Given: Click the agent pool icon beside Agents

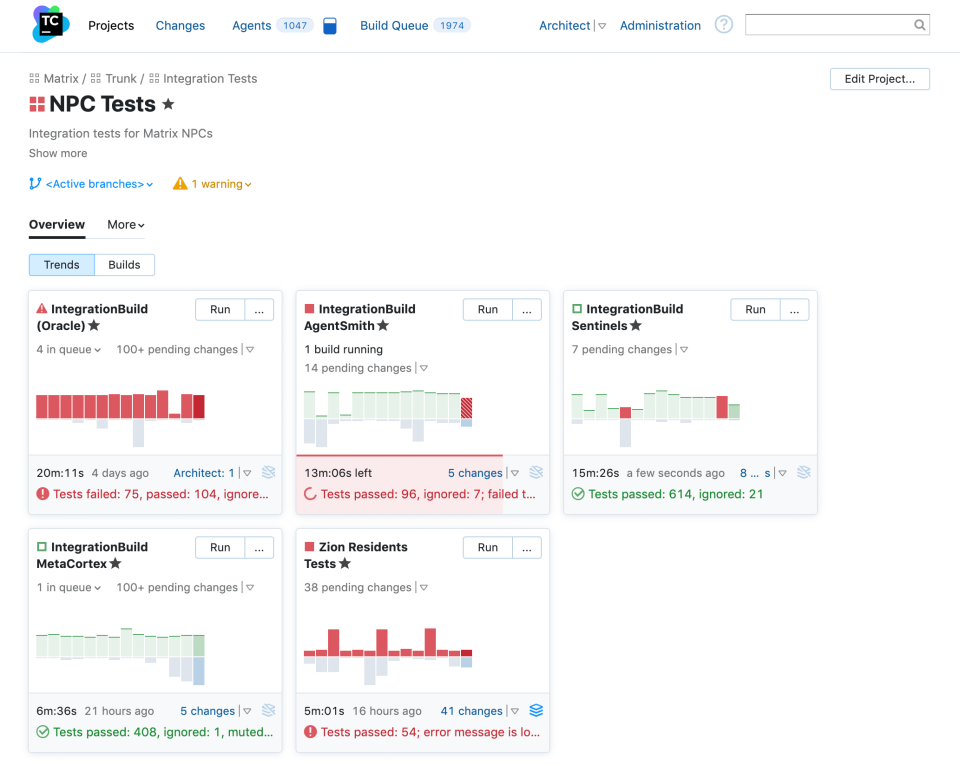Looking at the screenshot, I should click(x=330, y=26).
